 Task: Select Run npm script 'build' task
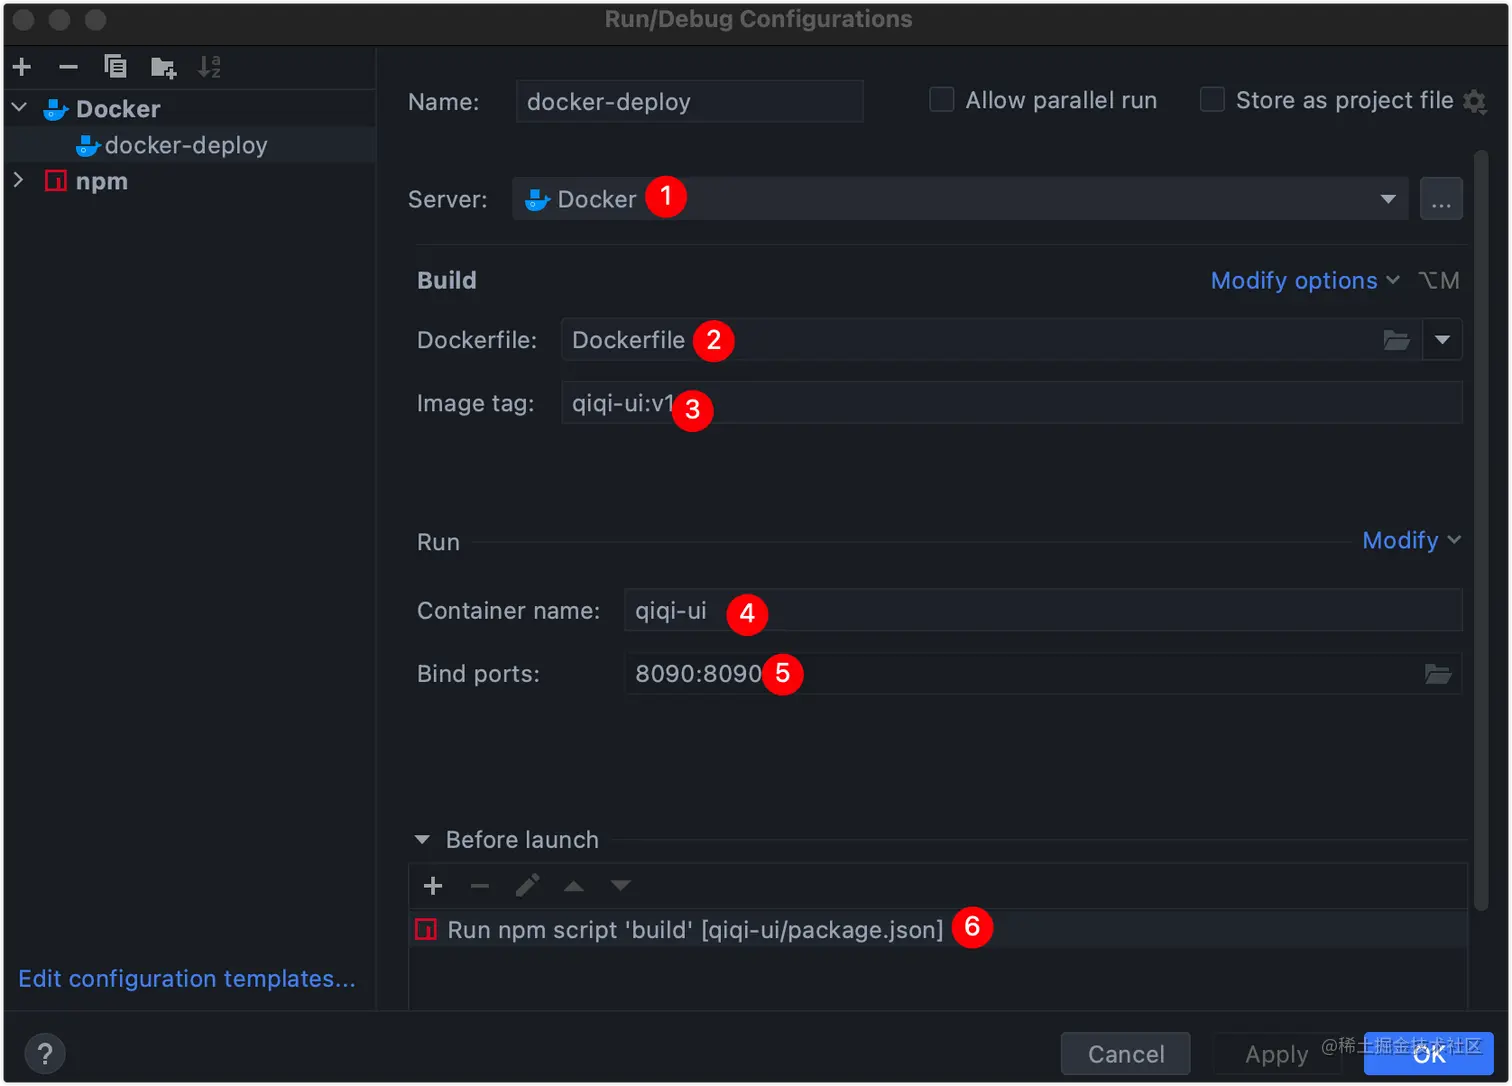pyautogui.click(x=938, y=929)
